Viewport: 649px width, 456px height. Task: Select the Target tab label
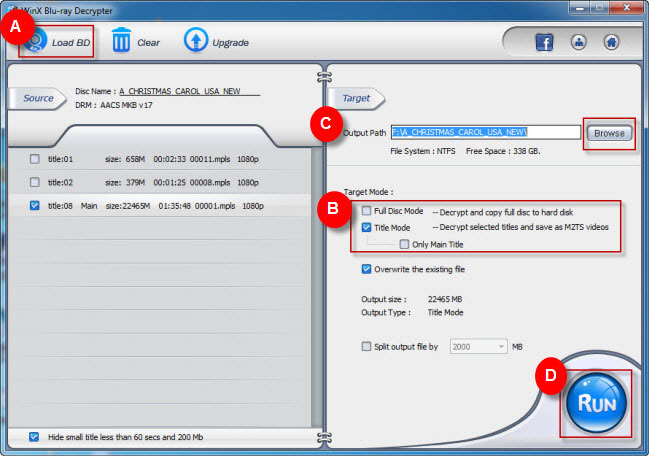pyautogui.click(x=356, y=98)
